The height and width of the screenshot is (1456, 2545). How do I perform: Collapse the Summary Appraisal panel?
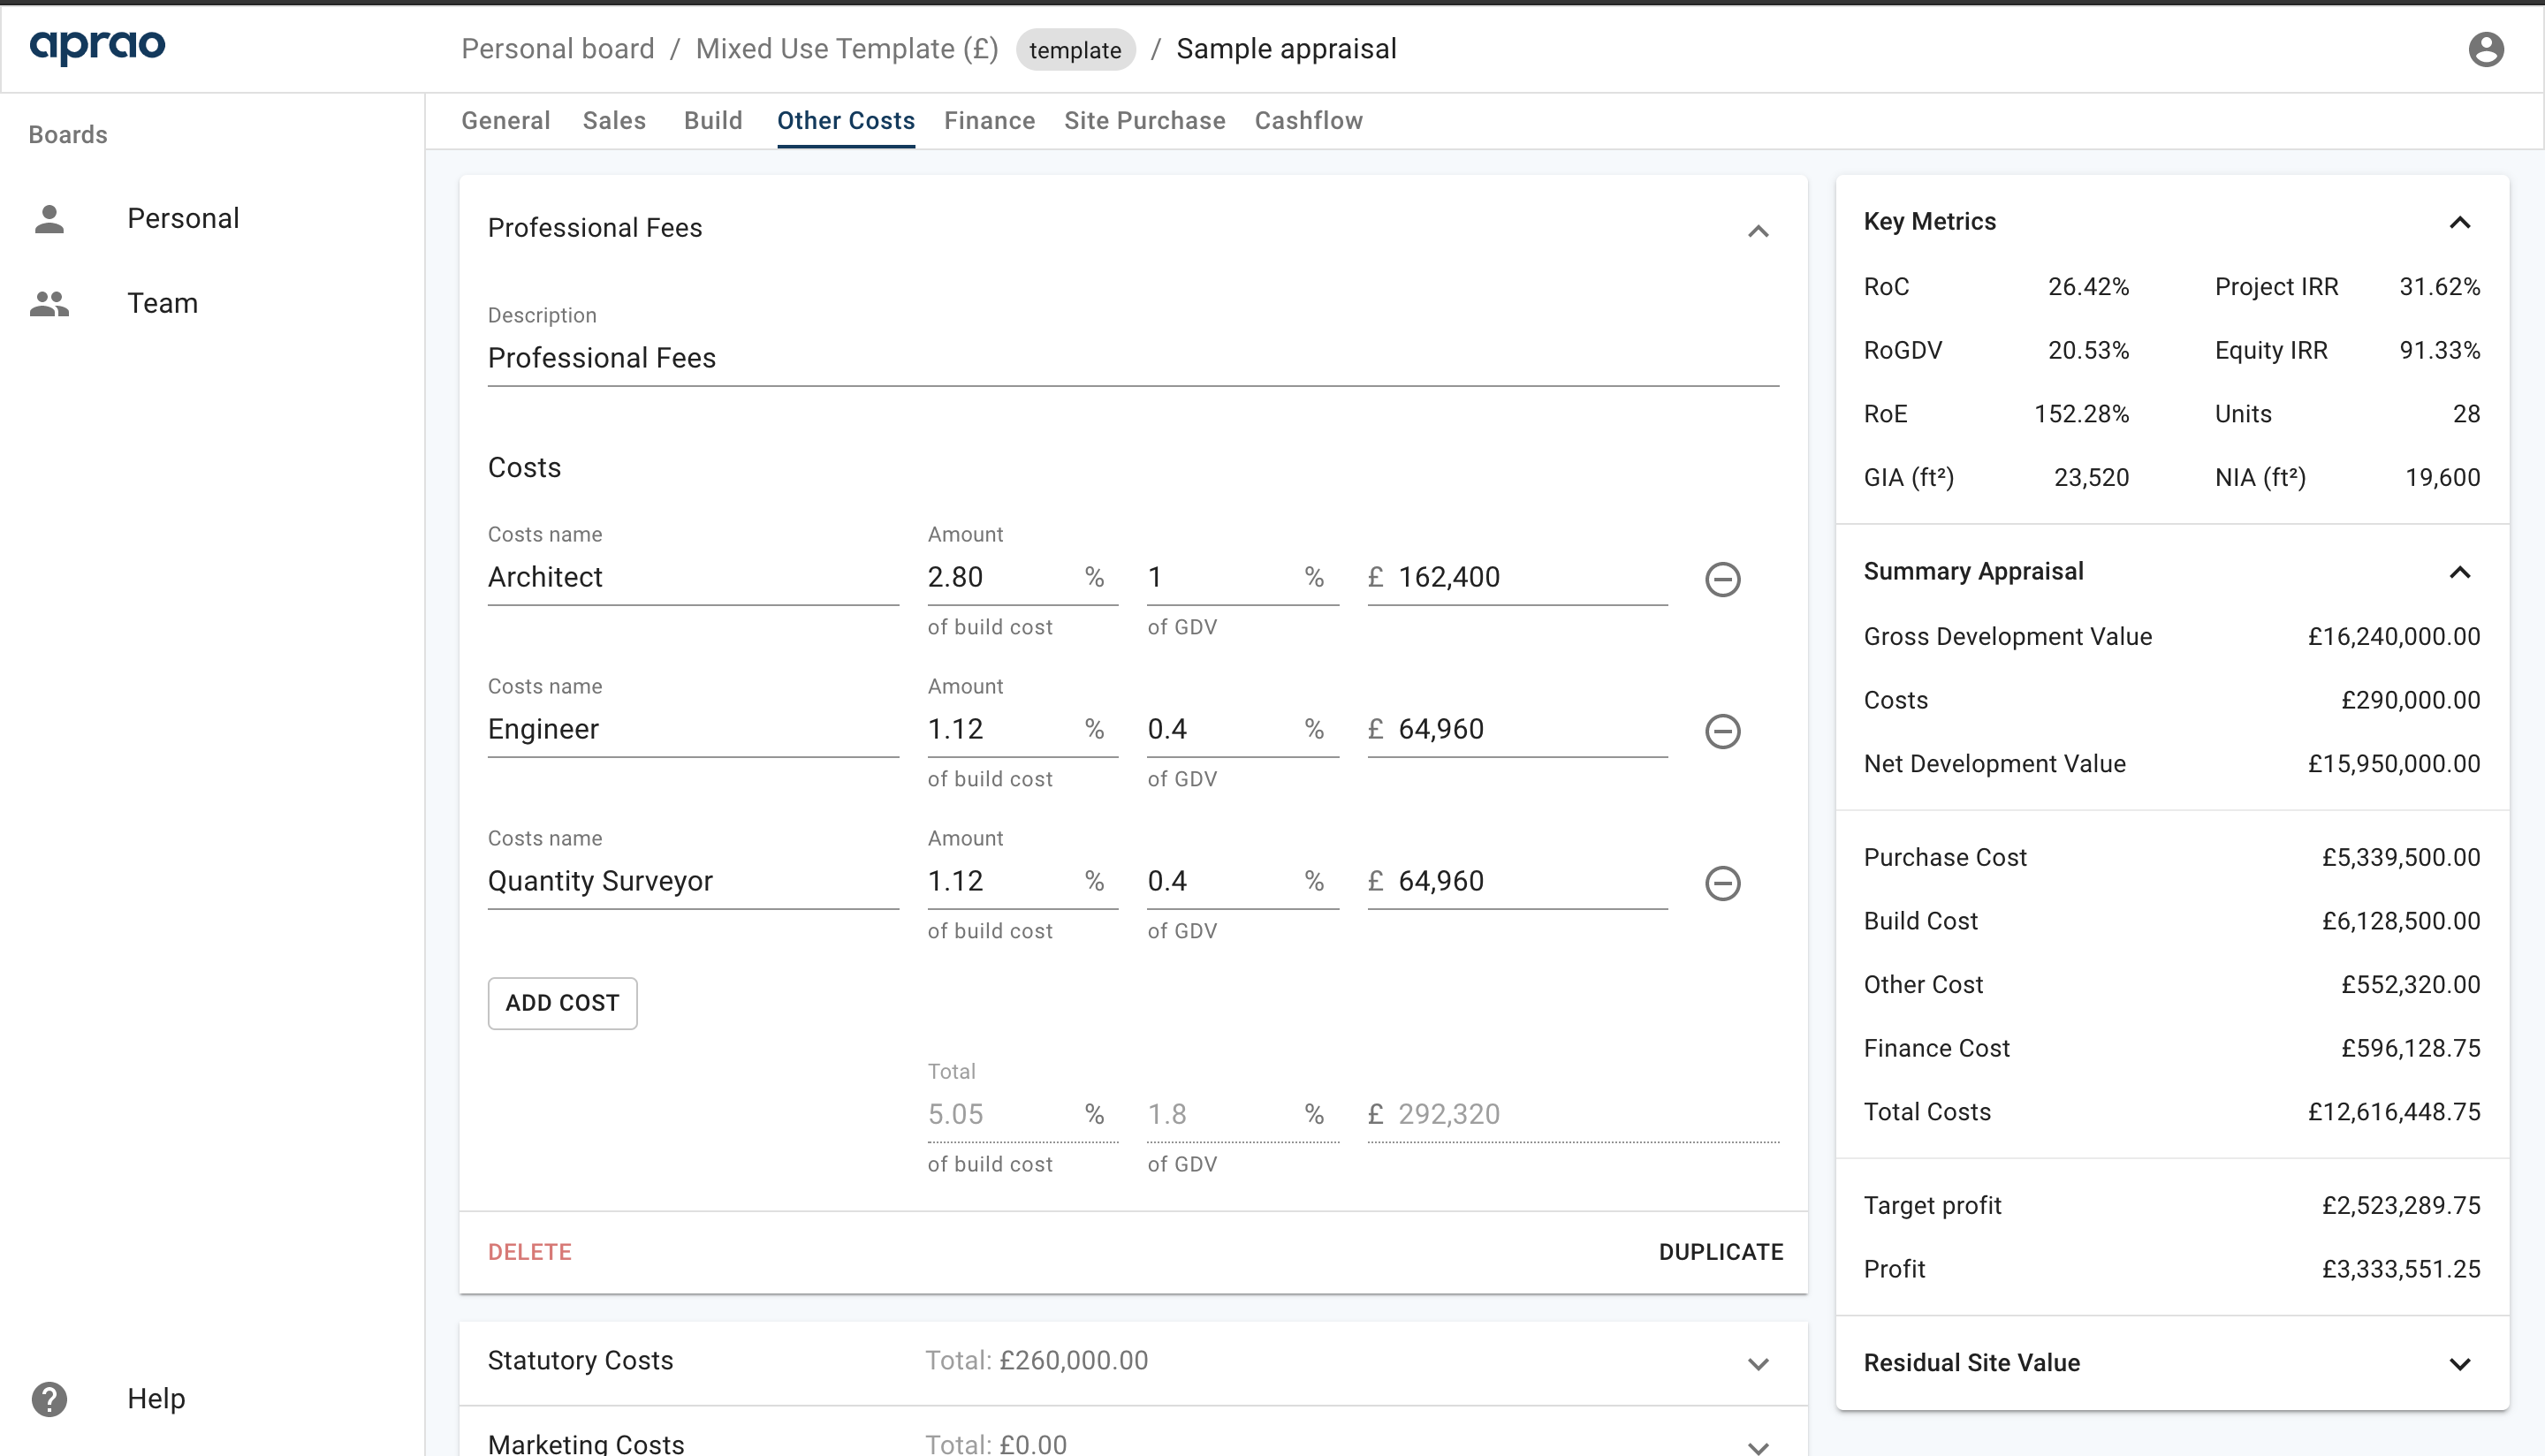pos(2460,572)
